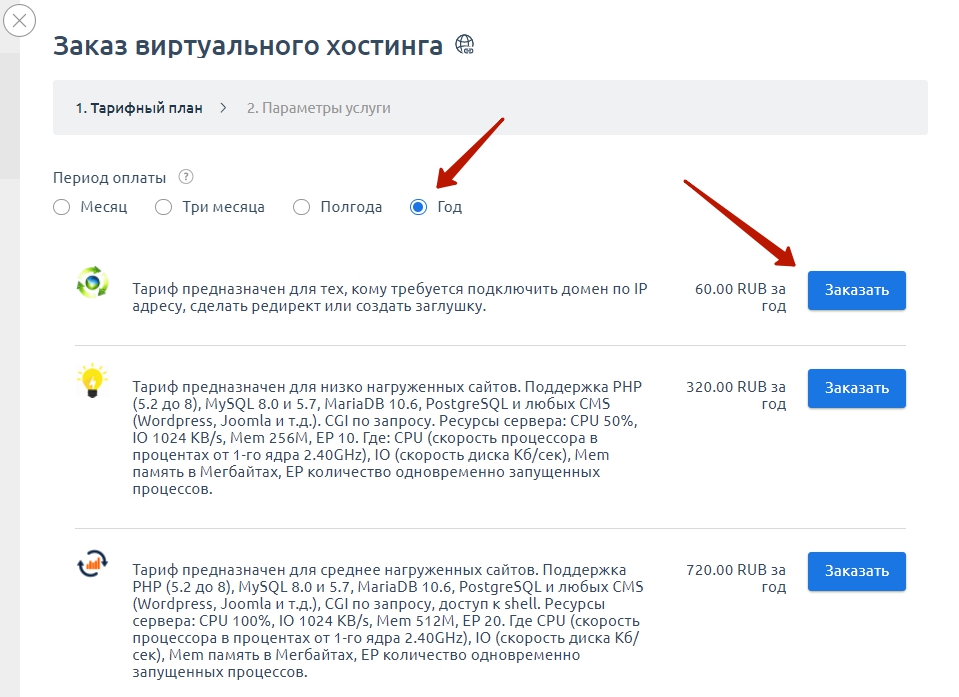Open step 1 Тарифный план
The image size is (959, 697).
tap(139, 108)
